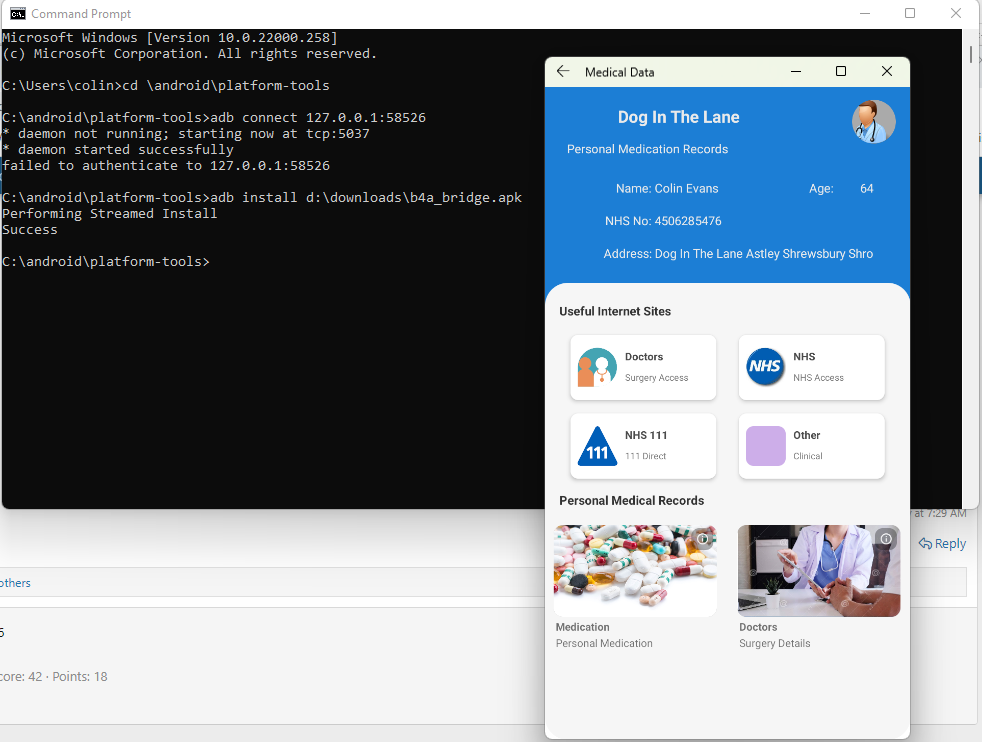Click the 'Success' output line

click(29, 229)
